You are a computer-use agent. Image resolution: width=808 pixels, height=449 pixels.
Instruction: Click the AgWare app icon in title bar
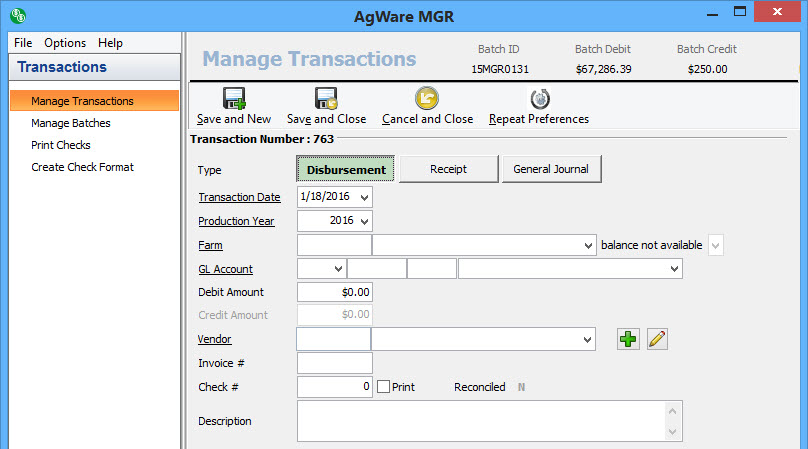point(17,16)
